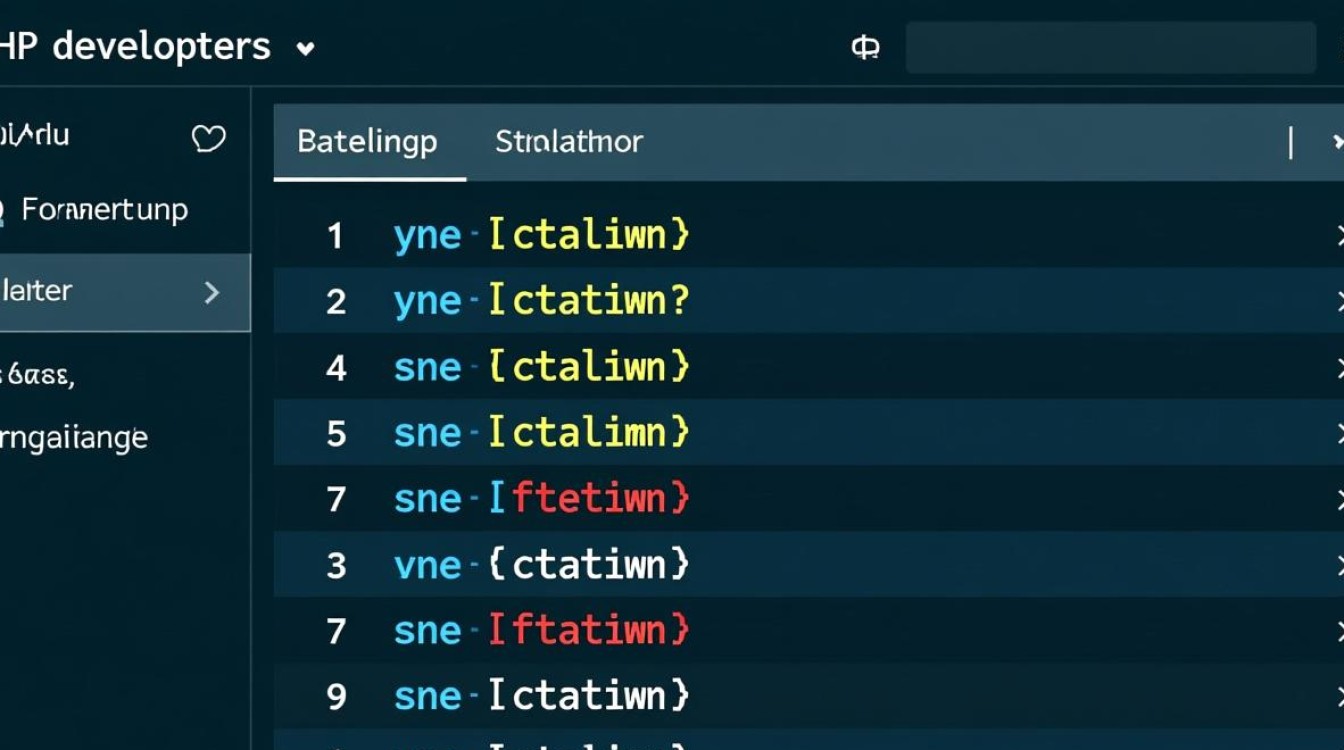This screenshot has width=1344, height=750.
Task: Click the arrow icon at the end of row 1
Action: click(1339, 236)
